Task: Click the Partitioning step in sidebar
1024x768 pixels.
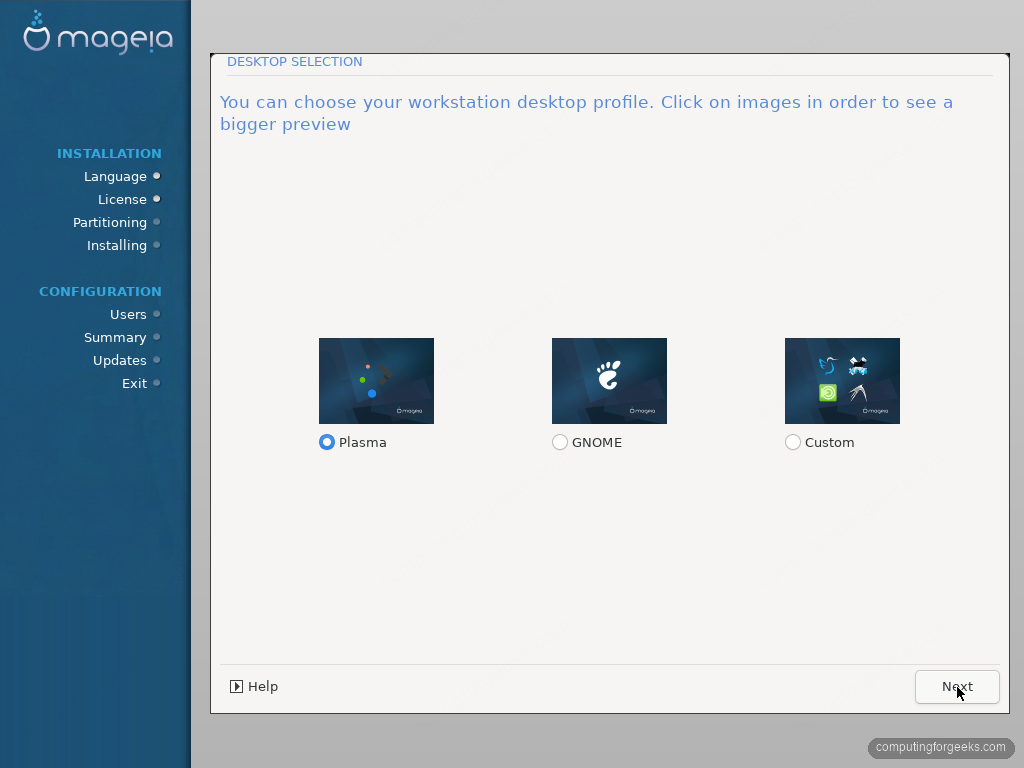Action: (x=110, y=223)
